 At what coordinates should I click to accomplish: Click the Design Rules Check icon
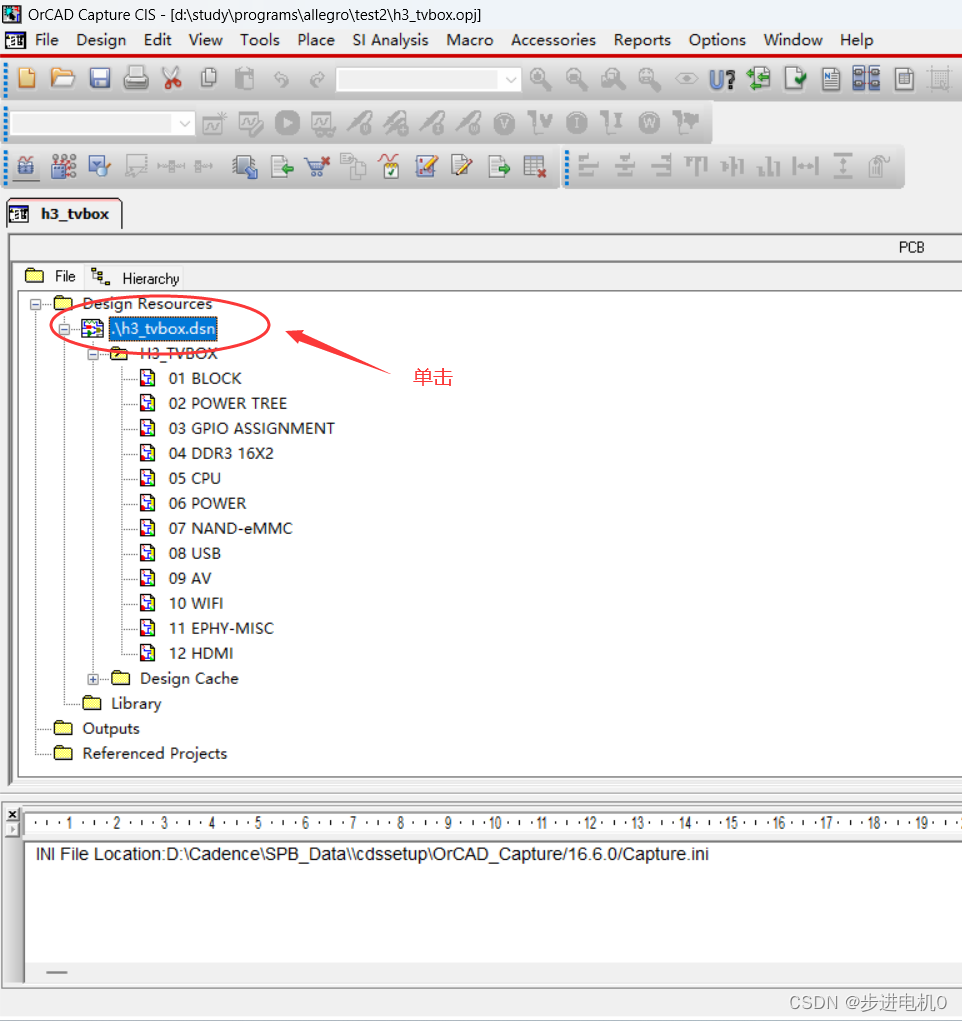pos(795,79)
